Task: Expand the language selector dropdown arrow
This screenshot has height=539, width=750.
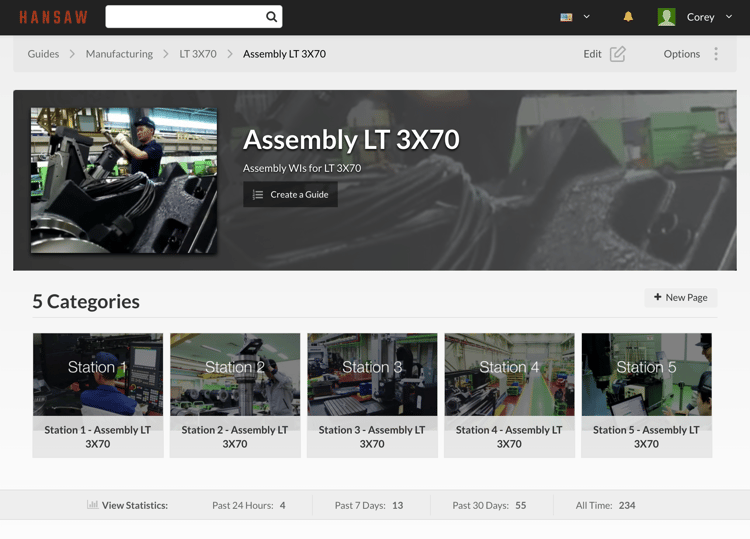Action: tap(587, 17)
